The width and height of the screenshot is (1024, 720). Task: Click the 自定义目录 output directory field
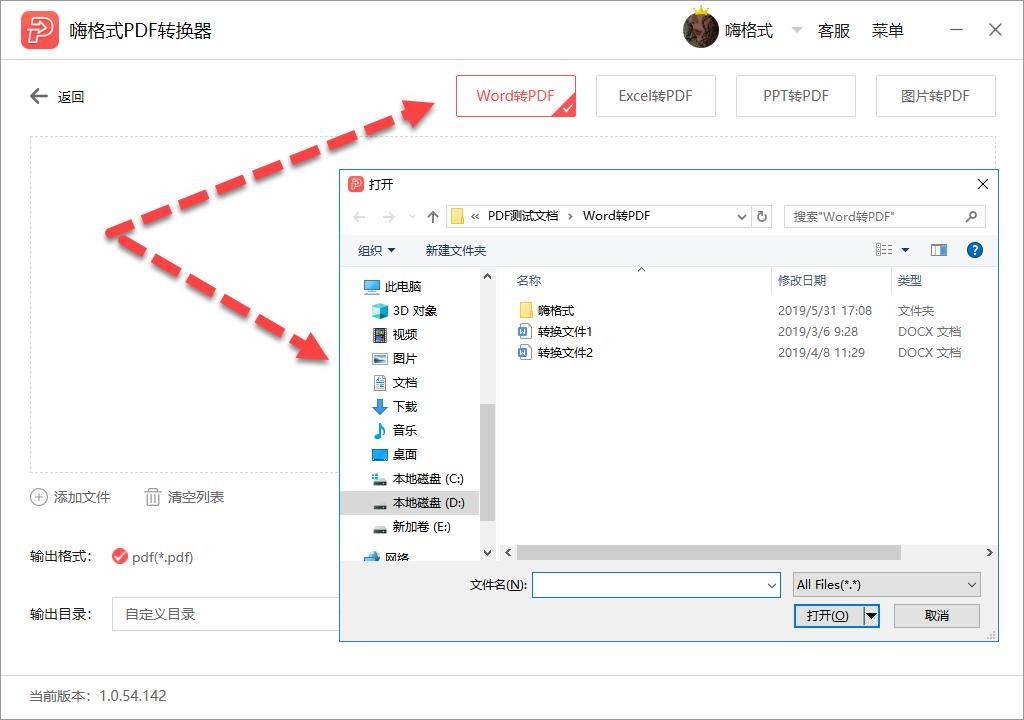tap(226, 614)
